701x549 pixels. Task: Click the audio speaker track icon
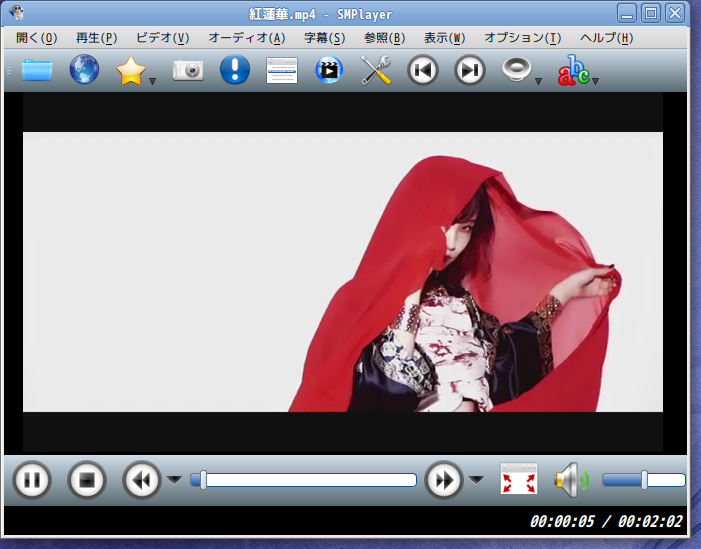click(x=517, y=70)
